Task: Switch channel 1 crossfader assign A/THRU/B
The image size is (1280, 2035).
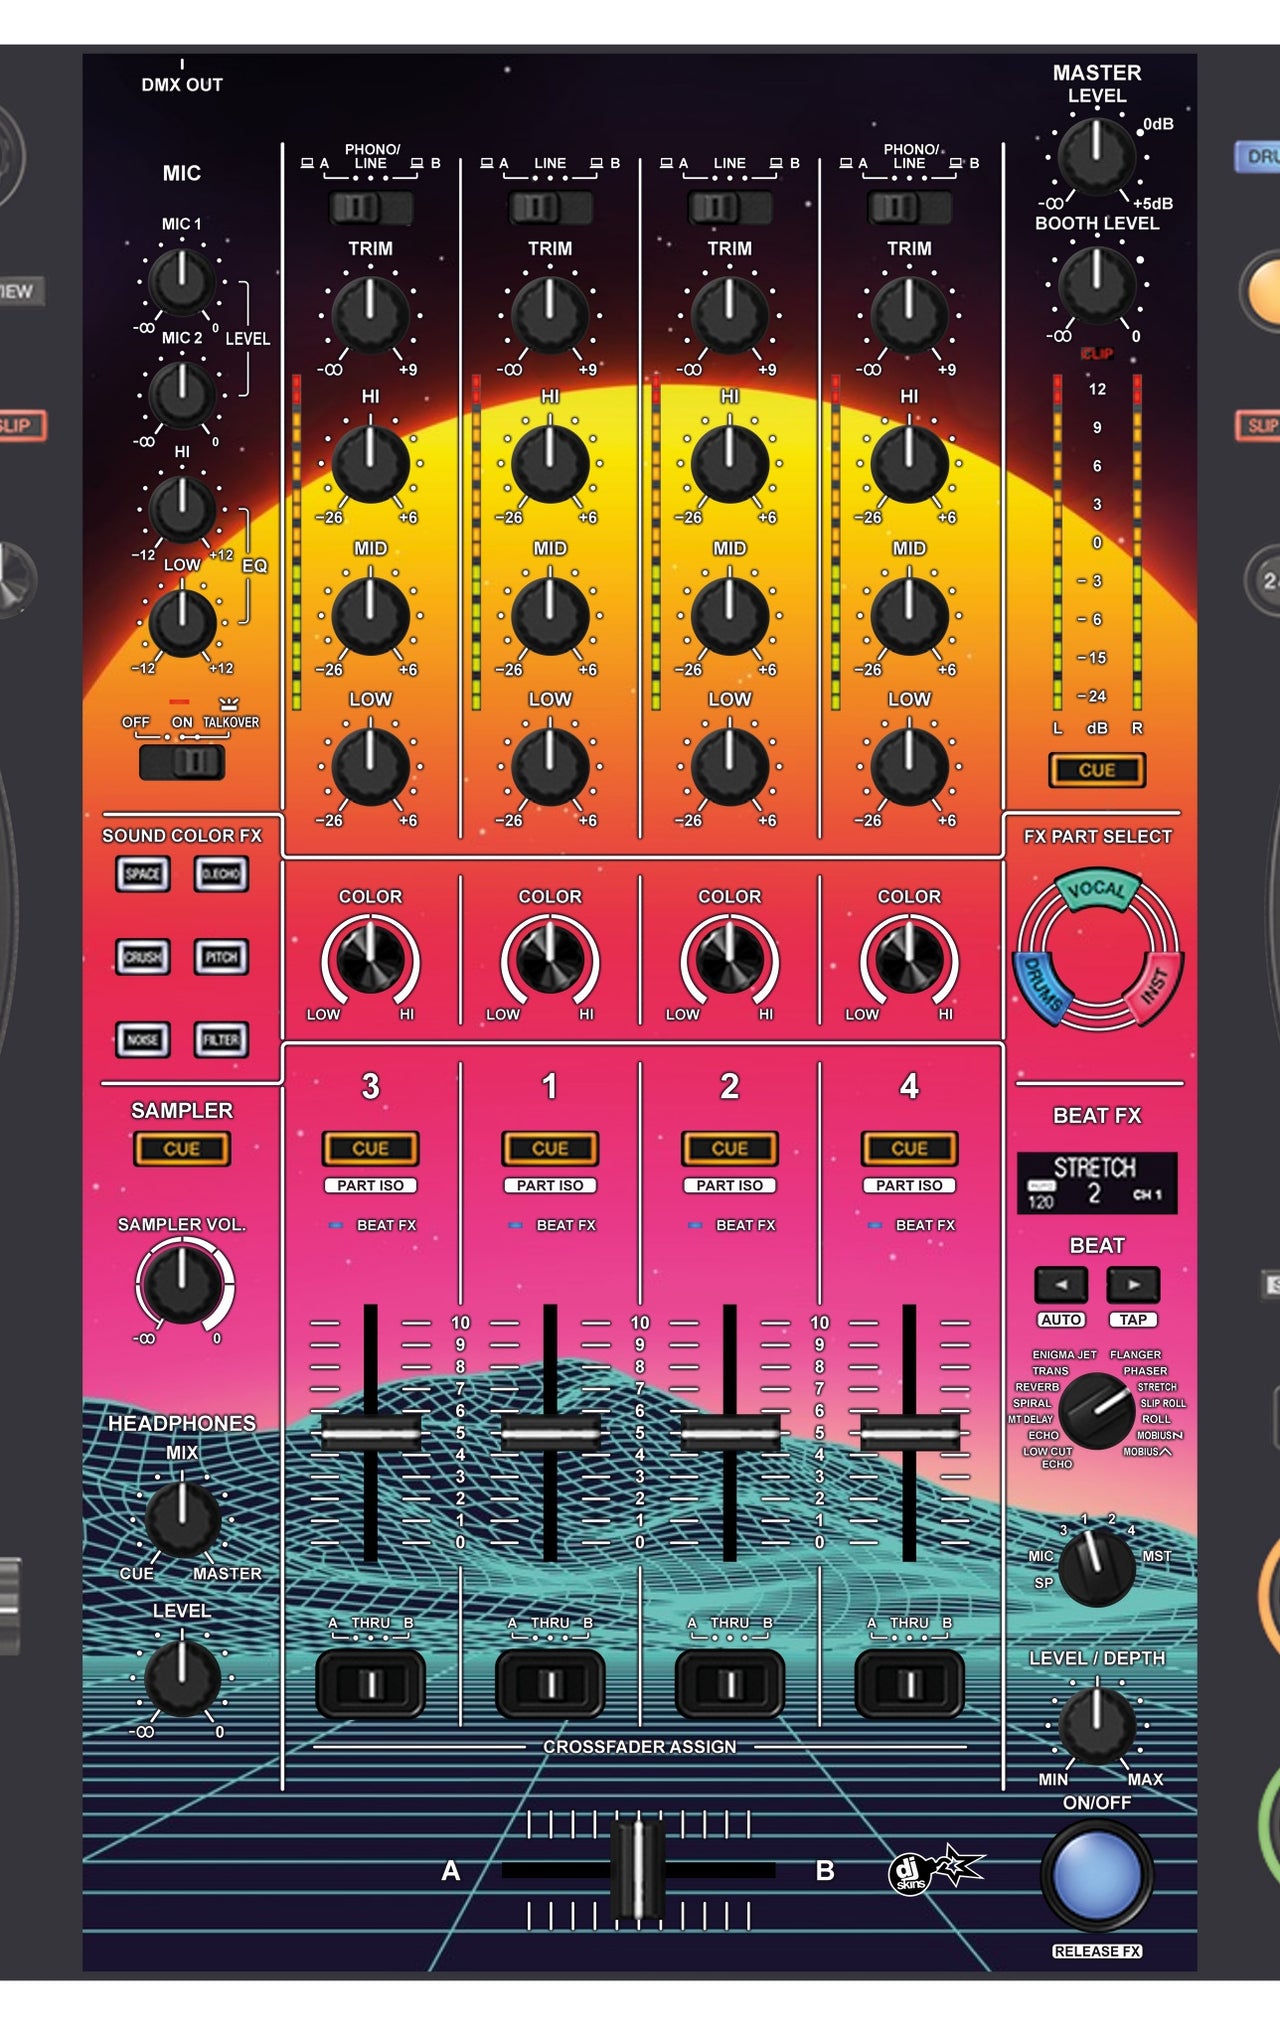Action: 550,1684
